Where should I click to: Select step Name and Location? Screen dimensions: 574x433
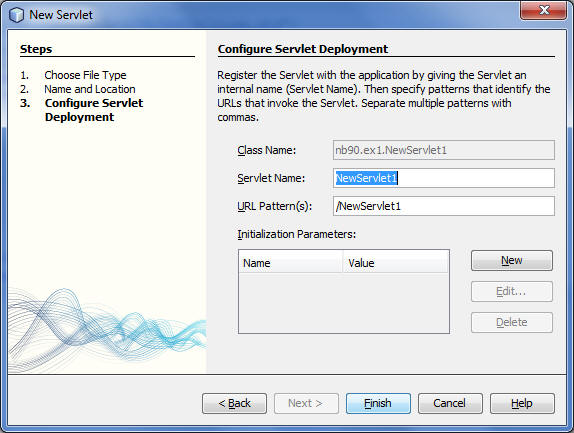[x=90, y=89]
